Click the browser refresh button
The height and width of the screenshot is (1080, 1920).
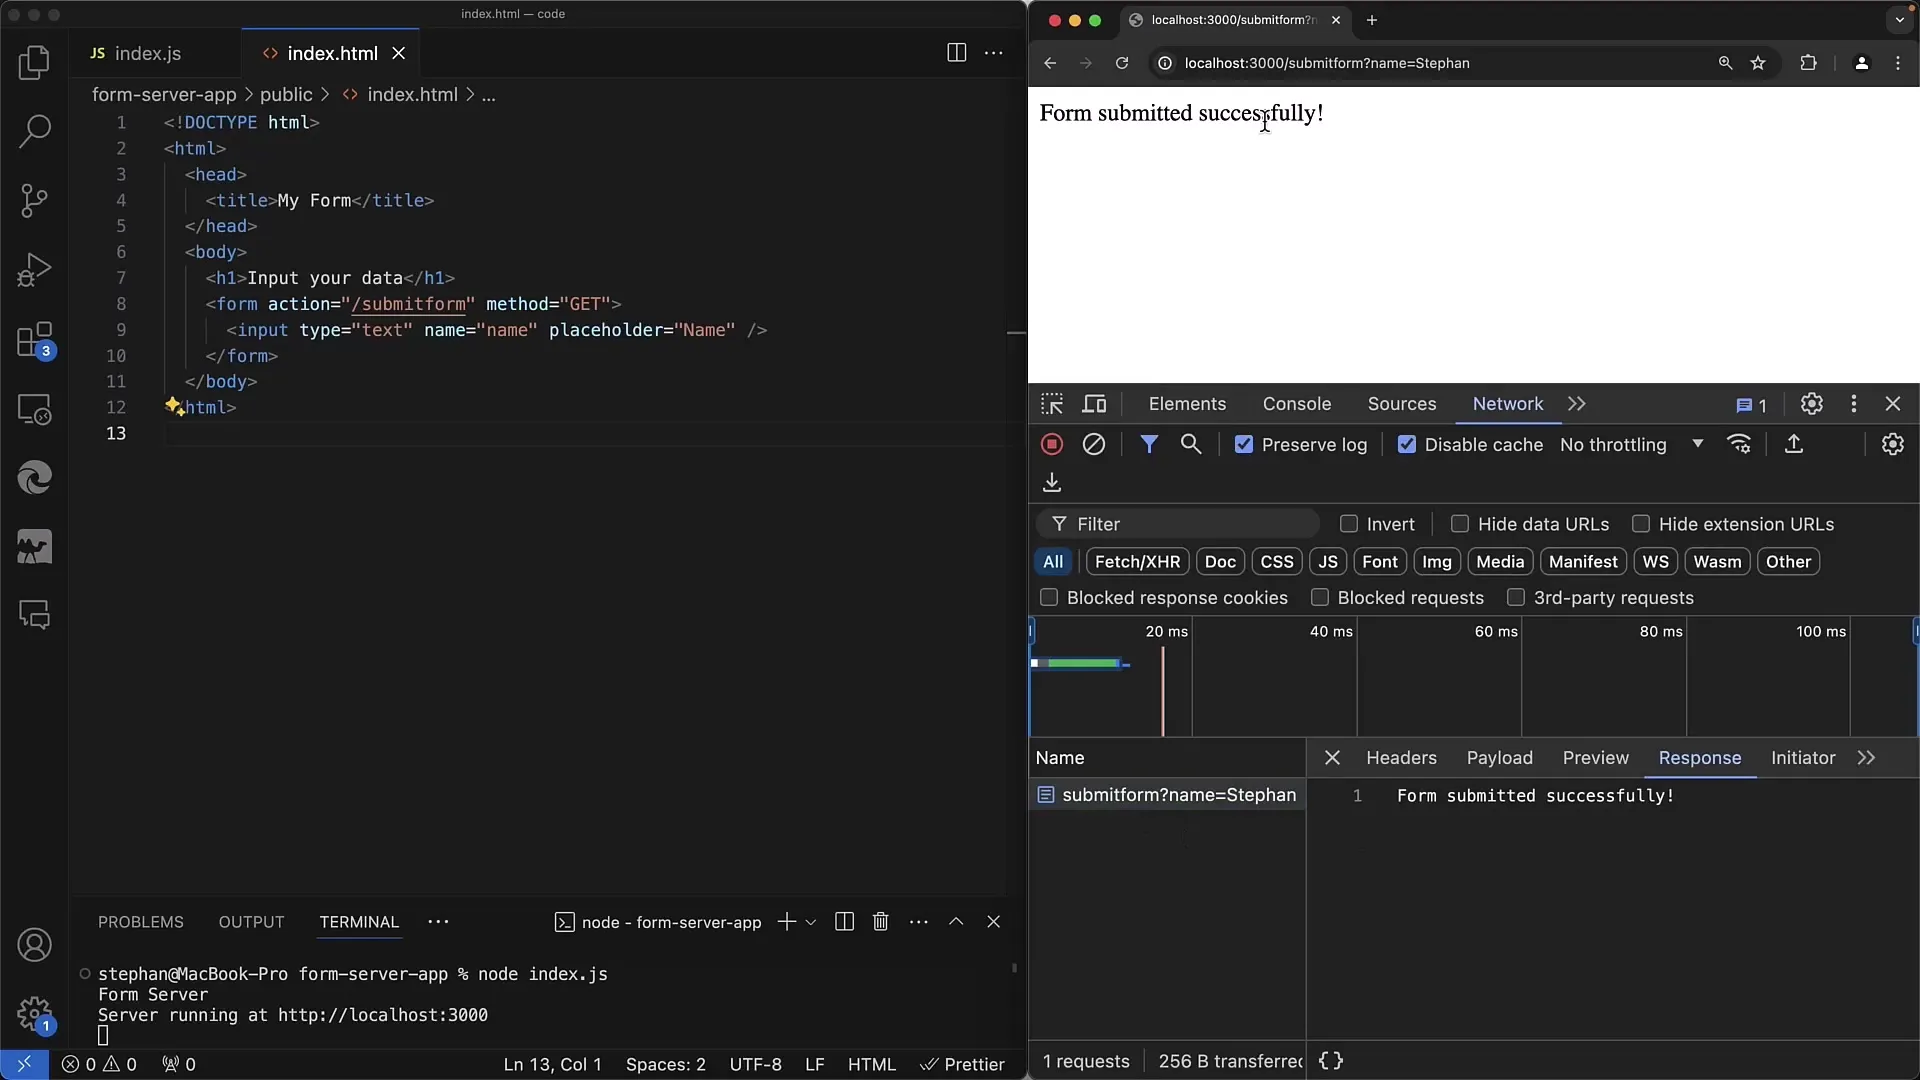point(1120,62)
